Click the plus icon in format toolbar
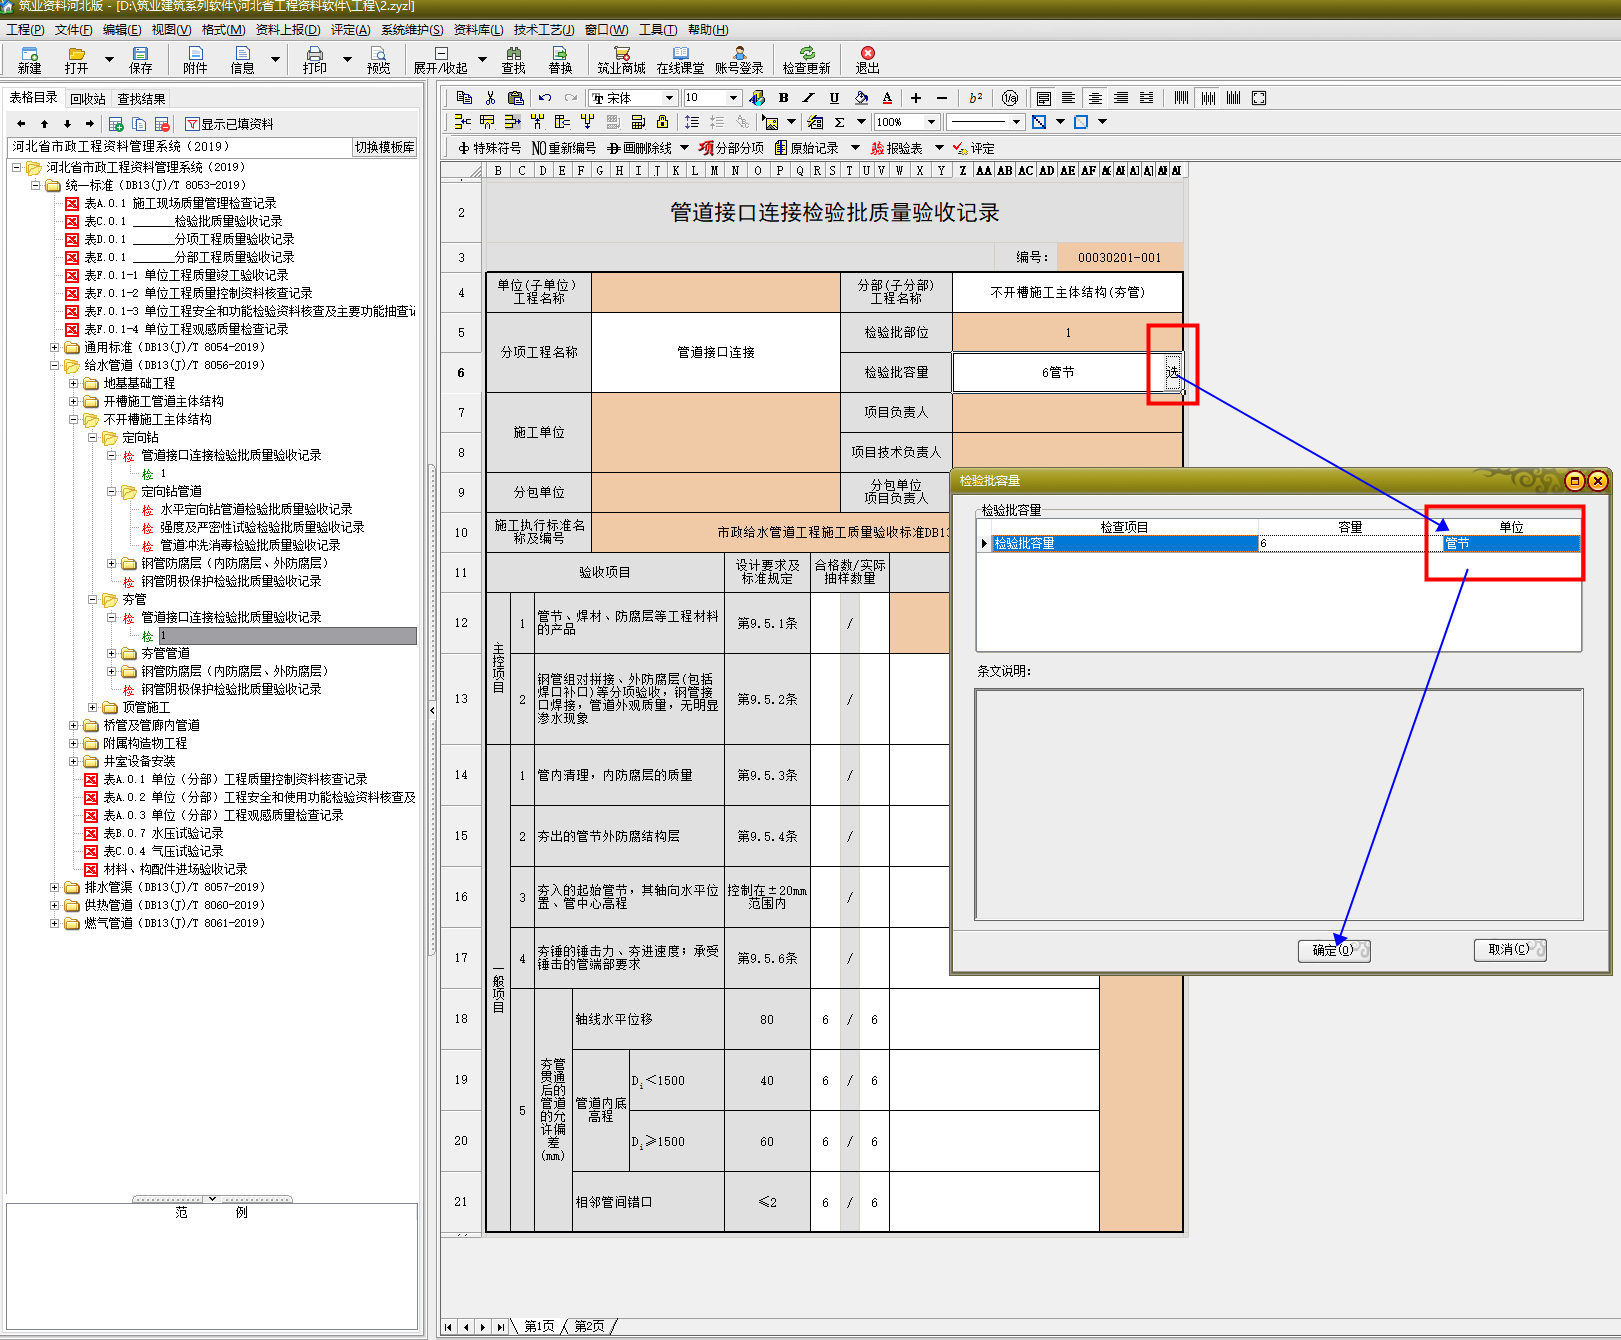Viewport: 1621px width, 1340px height. click(x=916, y=98)
